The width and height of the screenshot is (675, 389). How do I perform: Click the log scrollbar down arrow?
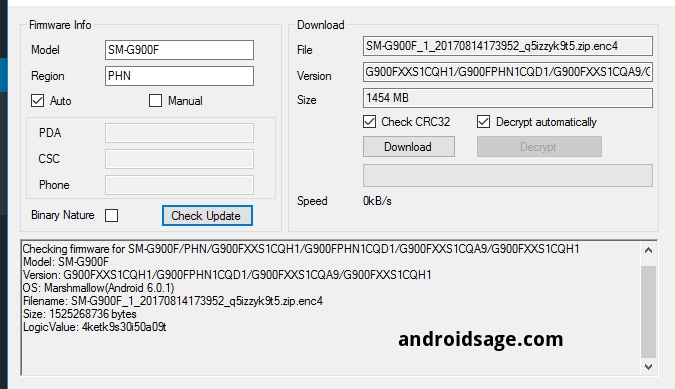pyautogui.click(x=648, y=367)
